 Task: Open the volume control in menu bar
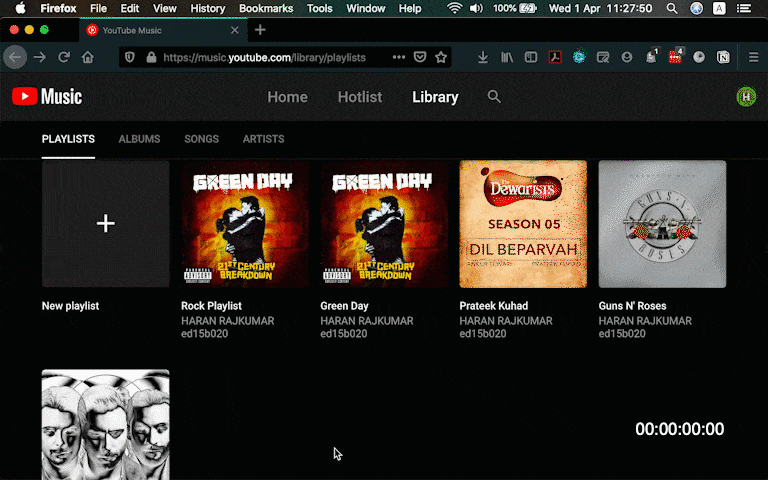point(476,8)
